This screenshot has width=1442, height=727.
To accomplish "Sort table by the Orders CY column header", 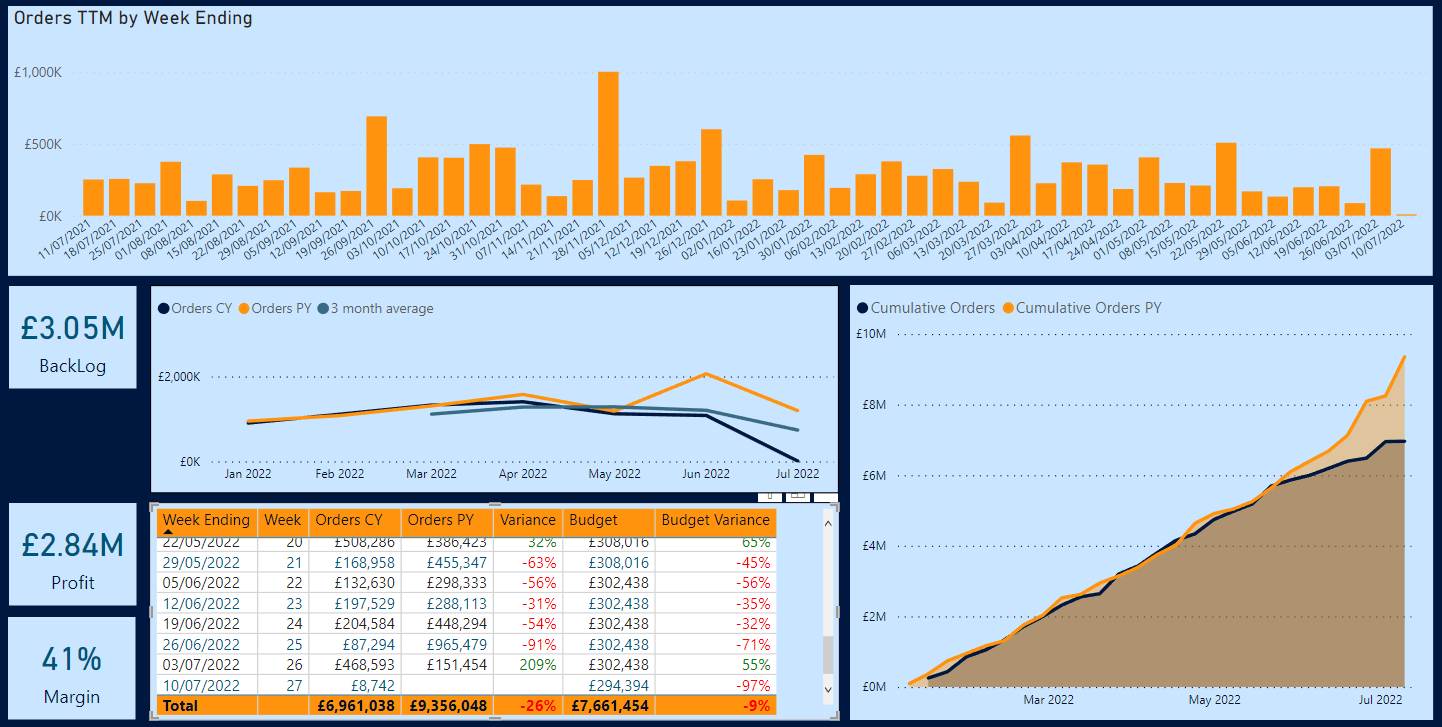I will 349,520.
